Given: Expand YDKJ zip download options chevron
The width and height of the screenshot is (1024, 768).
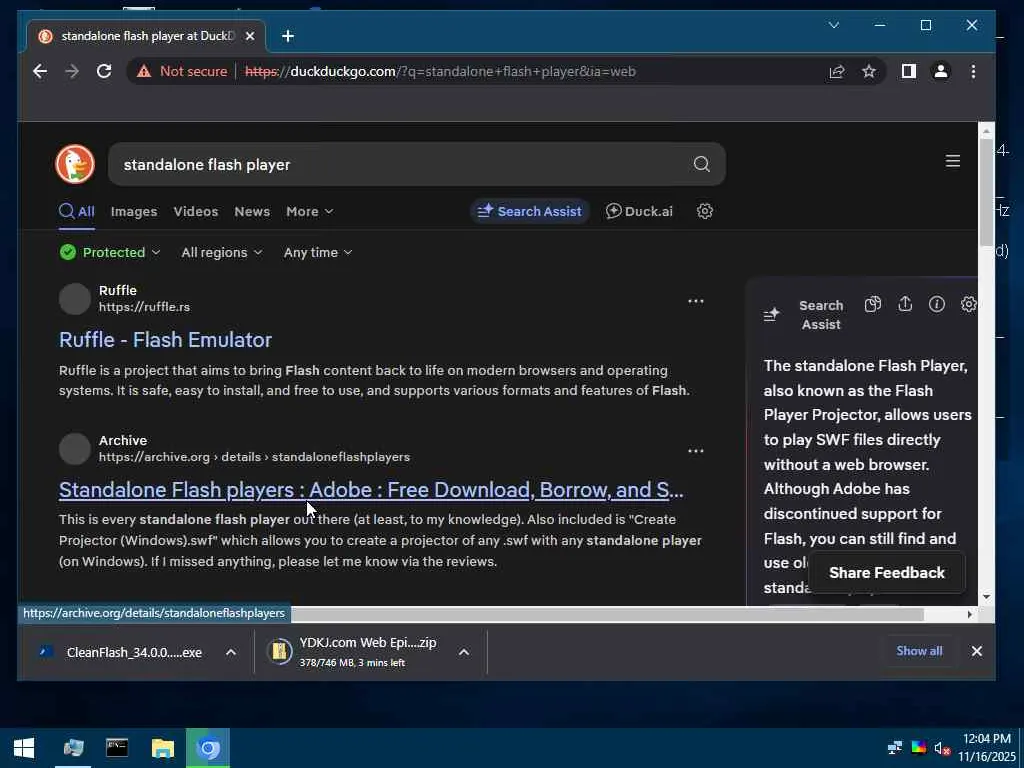Looking at the screenshot, I should click(x=464, y=652).
